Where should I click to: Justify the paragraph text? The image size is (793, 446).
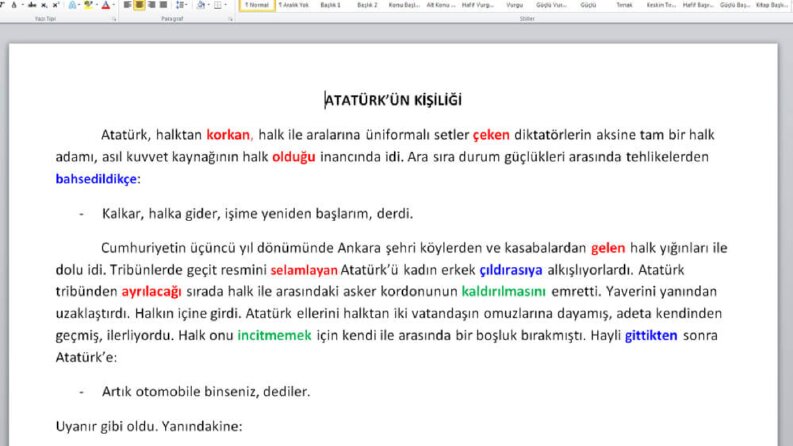coord(163,5)
